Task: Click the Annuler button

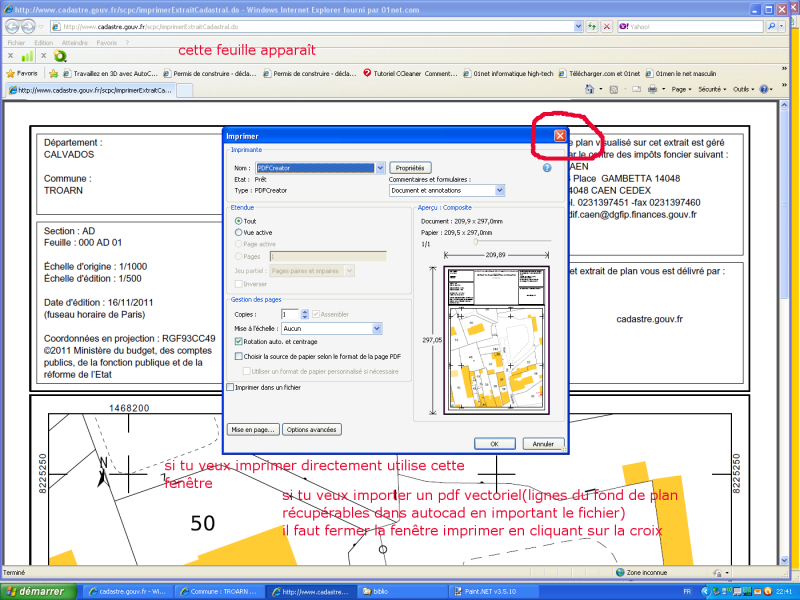Action: (543, 444)
